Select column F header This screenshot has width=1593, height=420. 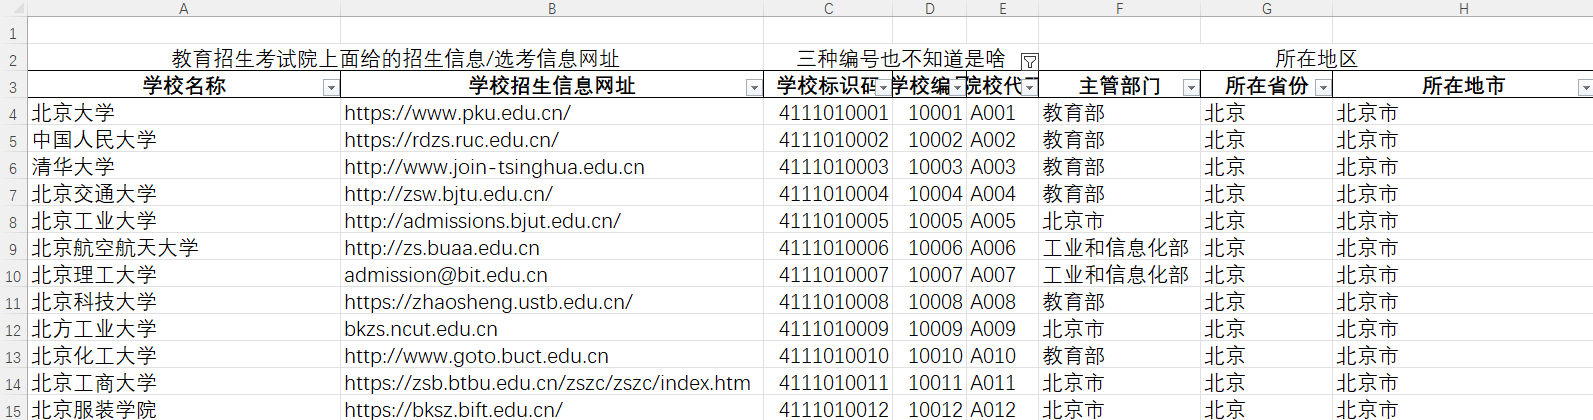pyautogui.click(x=1119, y=8)
